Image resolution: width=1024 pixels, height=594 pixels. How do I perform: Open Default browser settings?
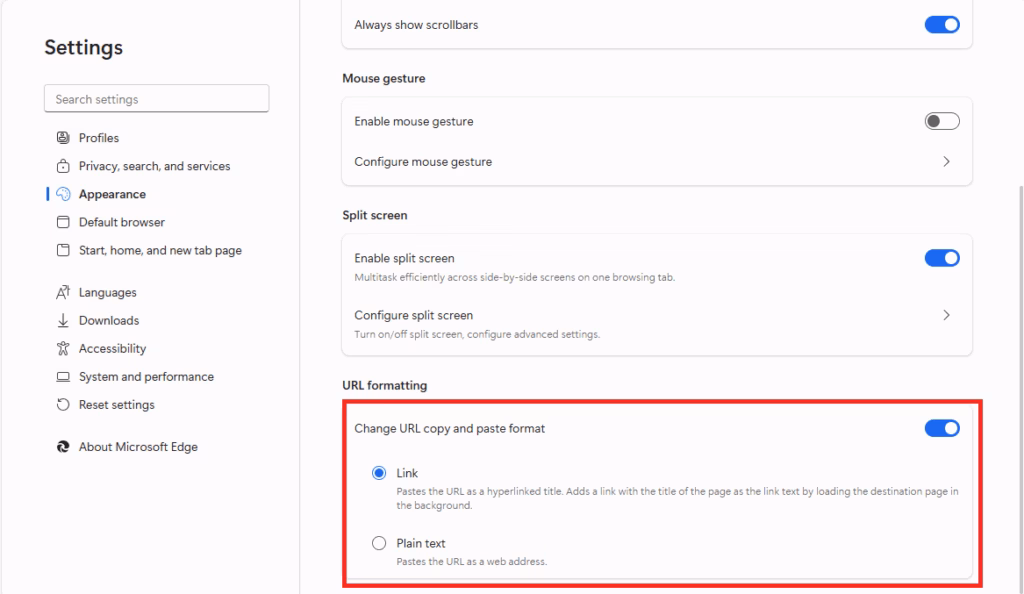click(x=122, y=222)
